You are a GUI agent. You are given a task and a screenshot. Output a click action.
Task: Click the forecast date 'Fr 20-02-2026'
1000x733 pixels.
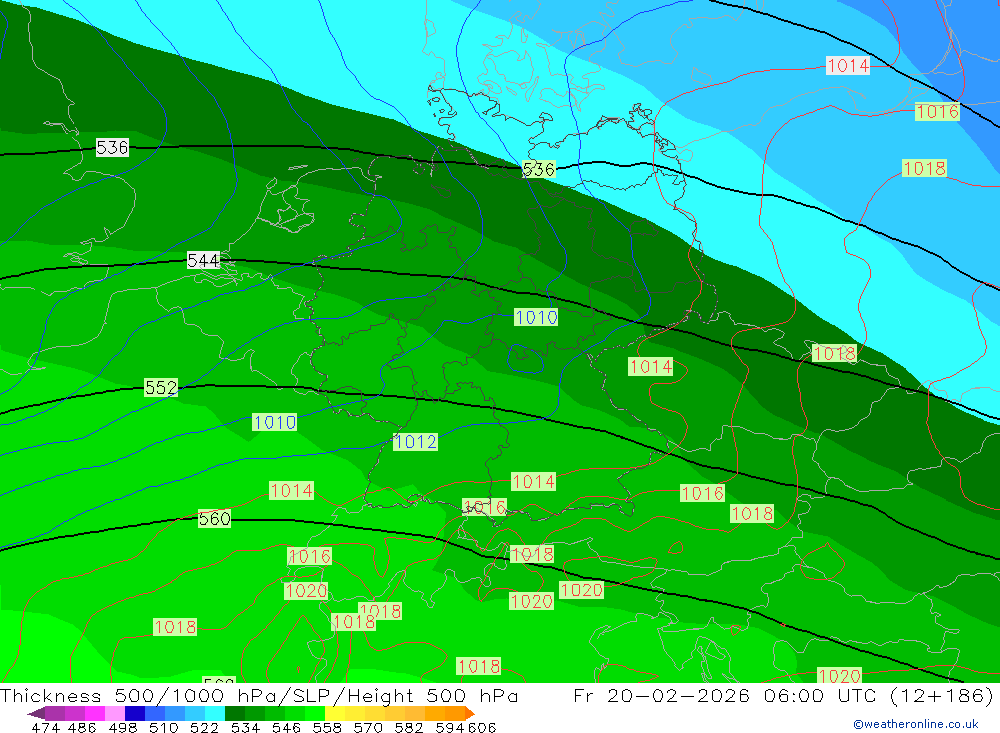[661, 695]
